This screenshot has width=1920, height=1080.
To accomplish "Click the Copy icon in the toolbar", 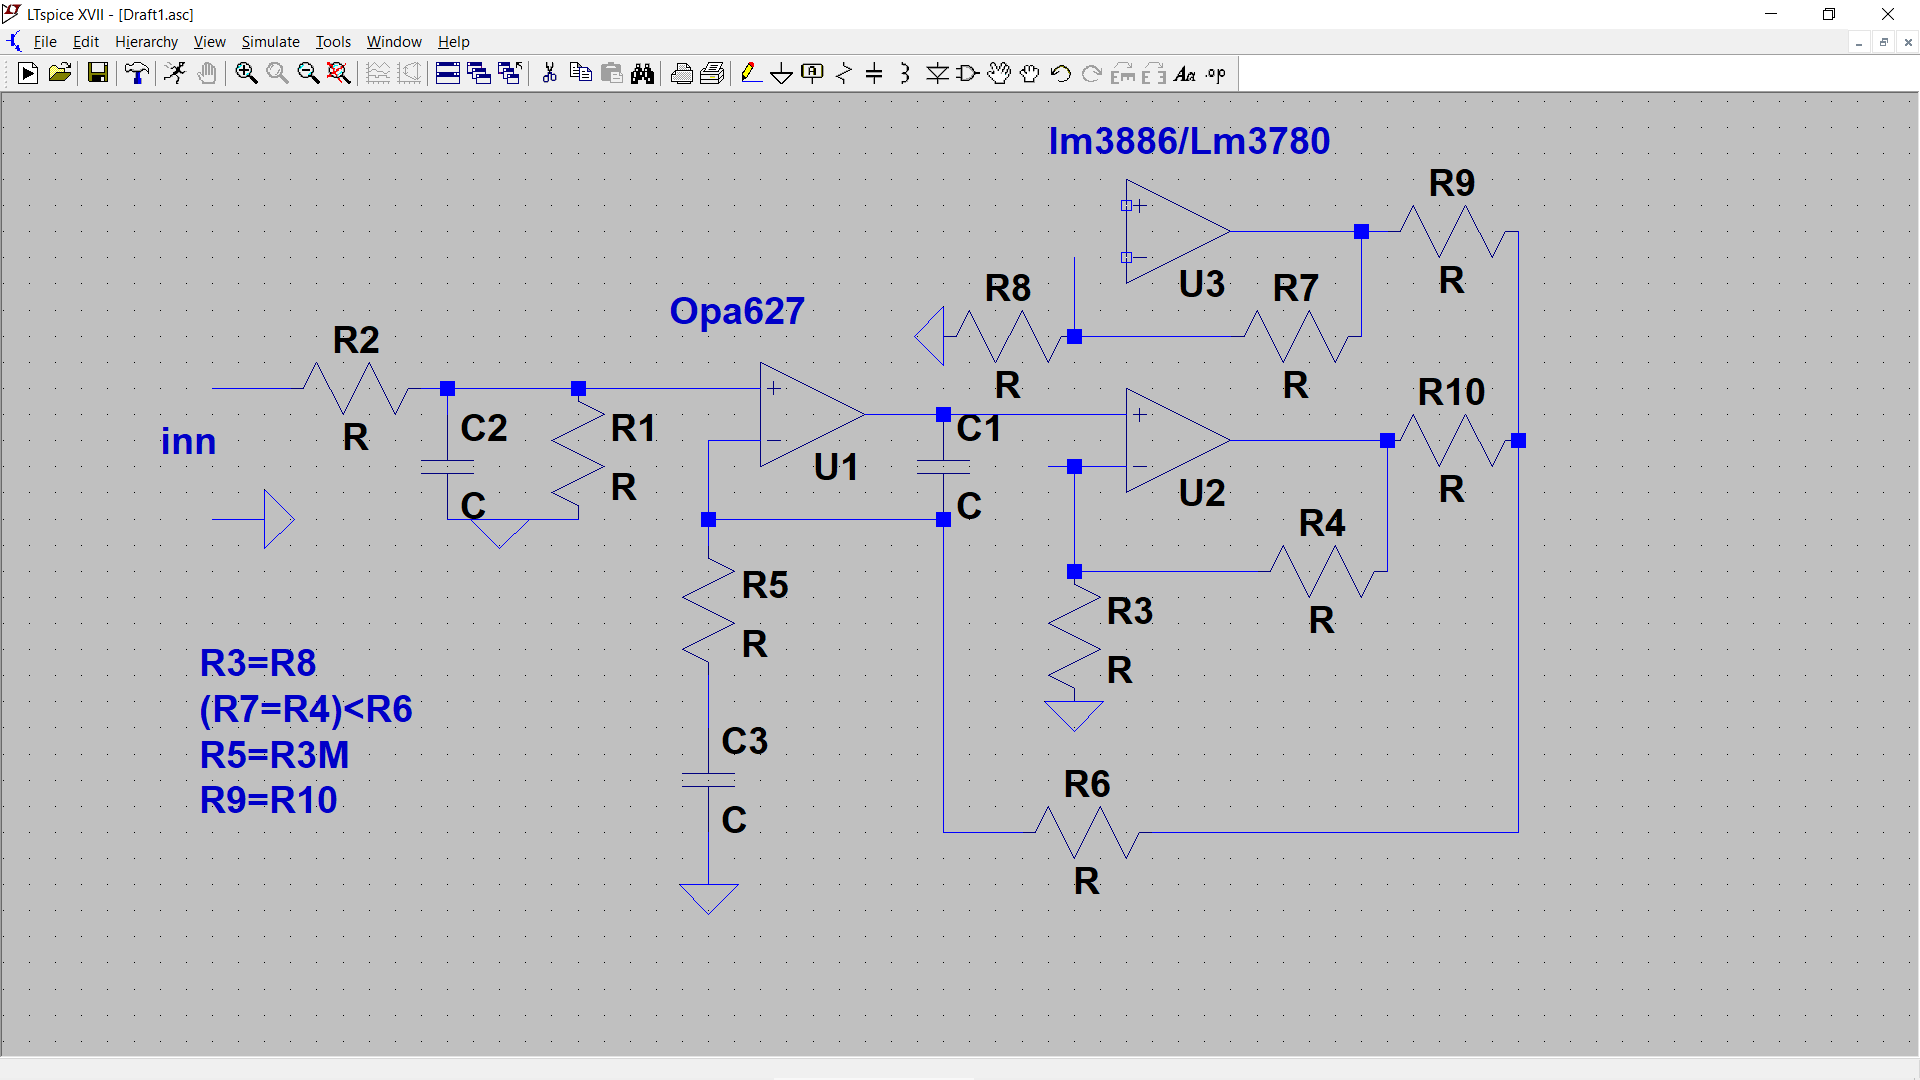I will click(580, 73).
